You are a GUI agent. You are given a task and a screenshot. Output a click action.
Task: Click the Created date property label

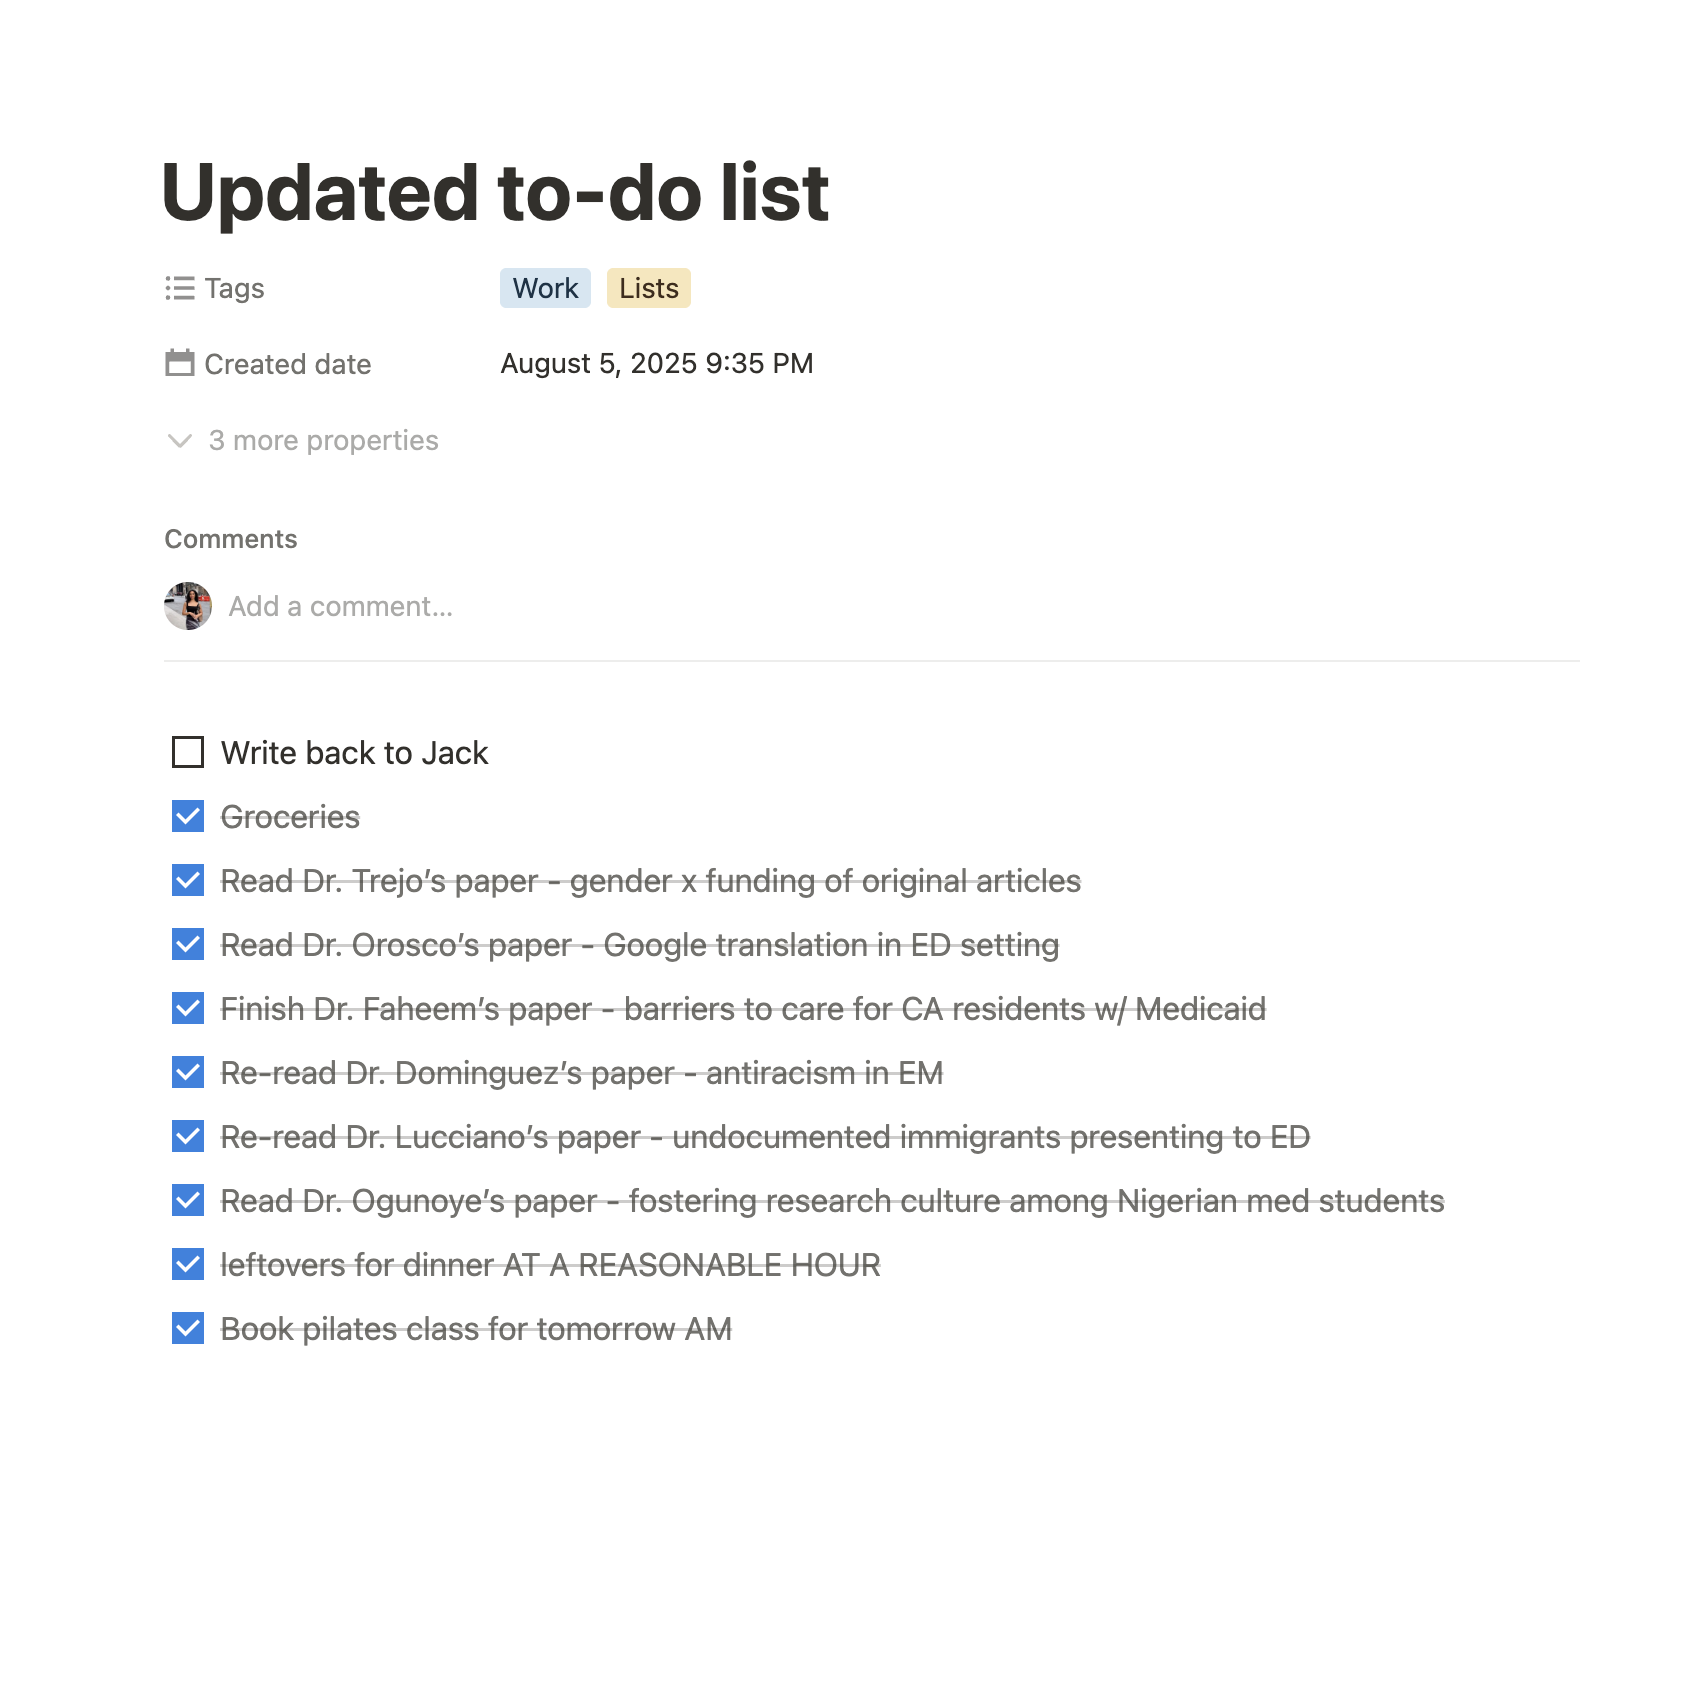[x=287, y=364]
